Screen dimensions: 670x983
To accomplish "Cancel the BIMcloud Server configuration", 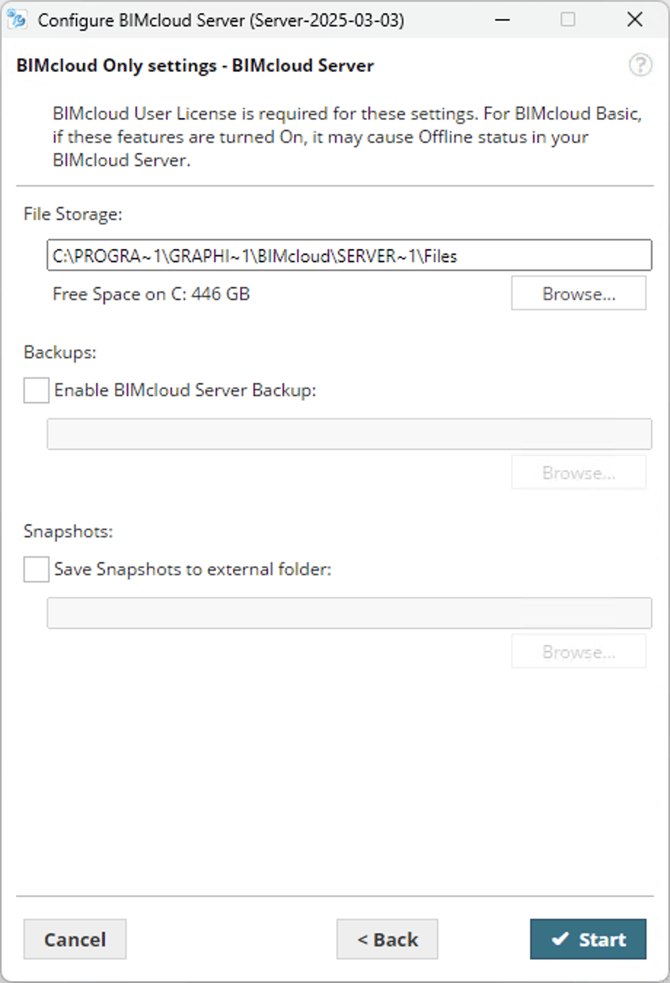I will [x=74, y=939].
